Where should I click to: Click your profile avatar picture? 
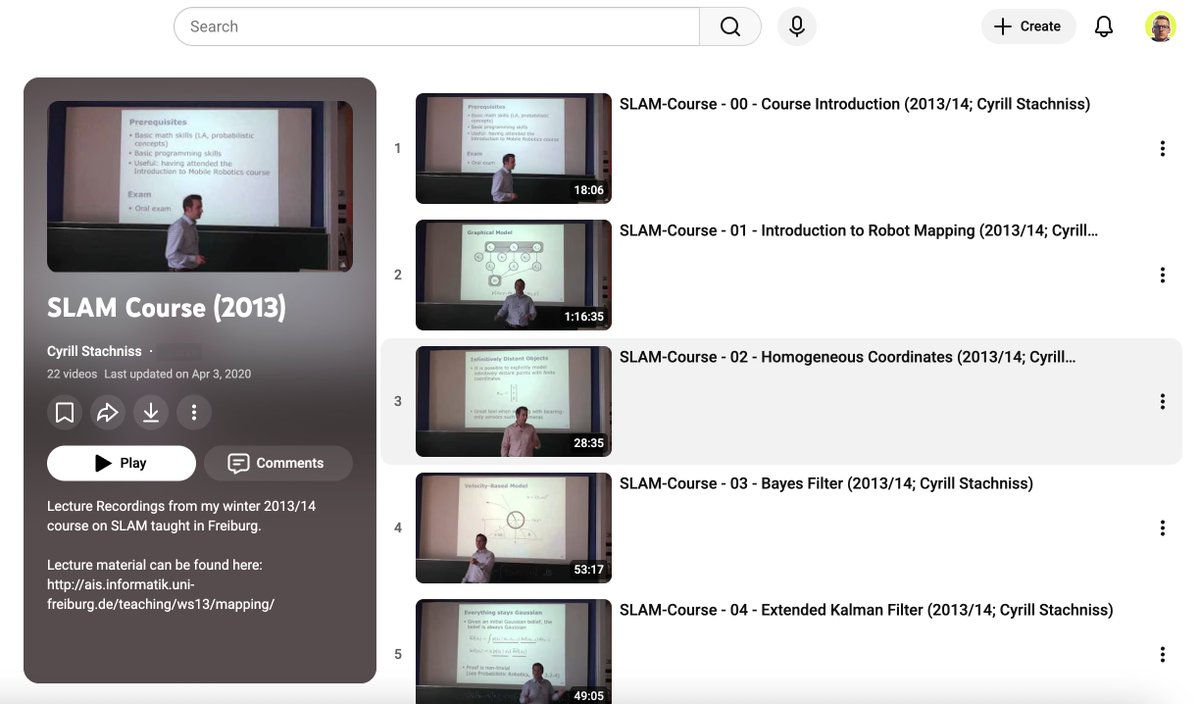tap(1160, 26)
